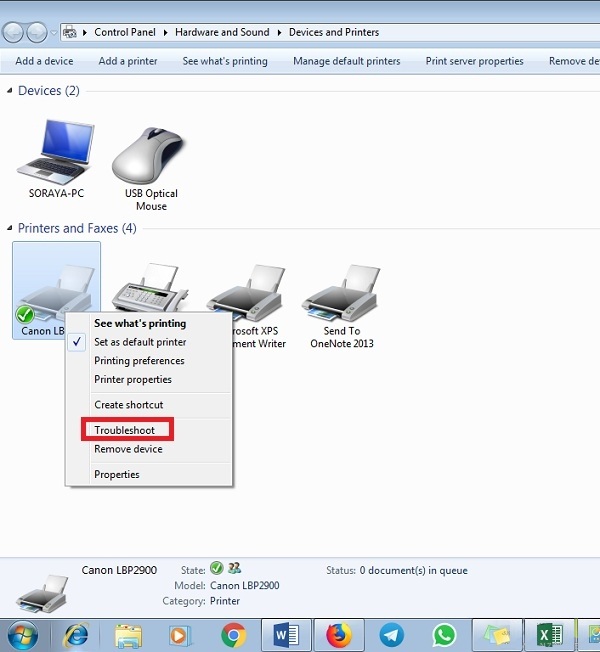Go to Hardware and Sound in the breadcrumb
Image resolution: width=600 pixels, height=652 pixels.
pyautogui.click(x=221, y=32)
